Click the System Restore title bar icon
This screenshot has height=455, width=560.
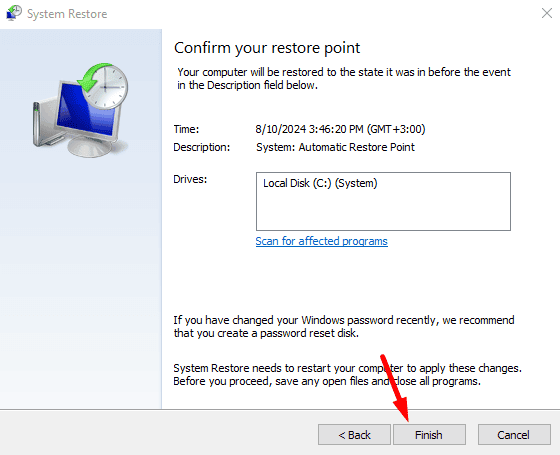click(14, 13)
